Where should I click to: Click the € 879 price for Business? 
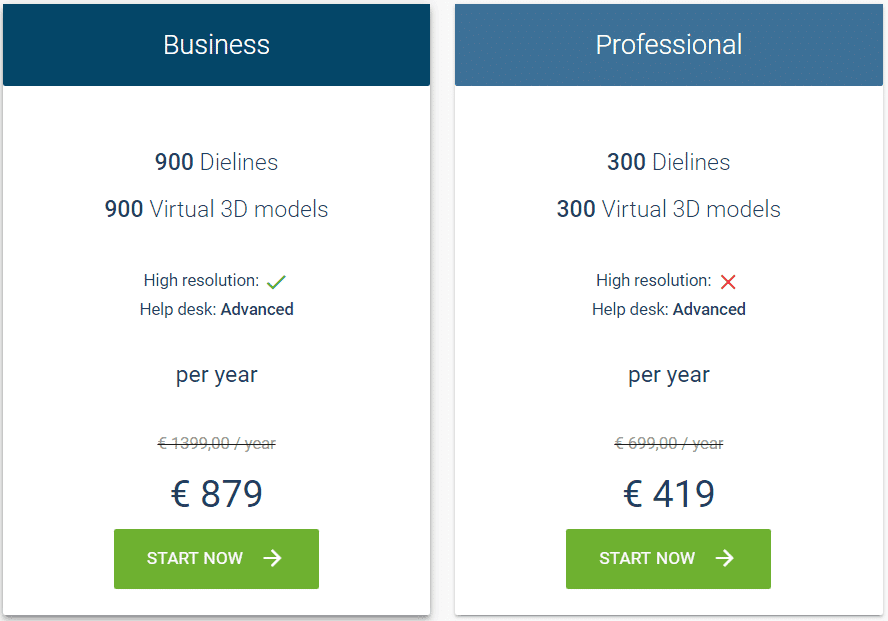point(216,492)
